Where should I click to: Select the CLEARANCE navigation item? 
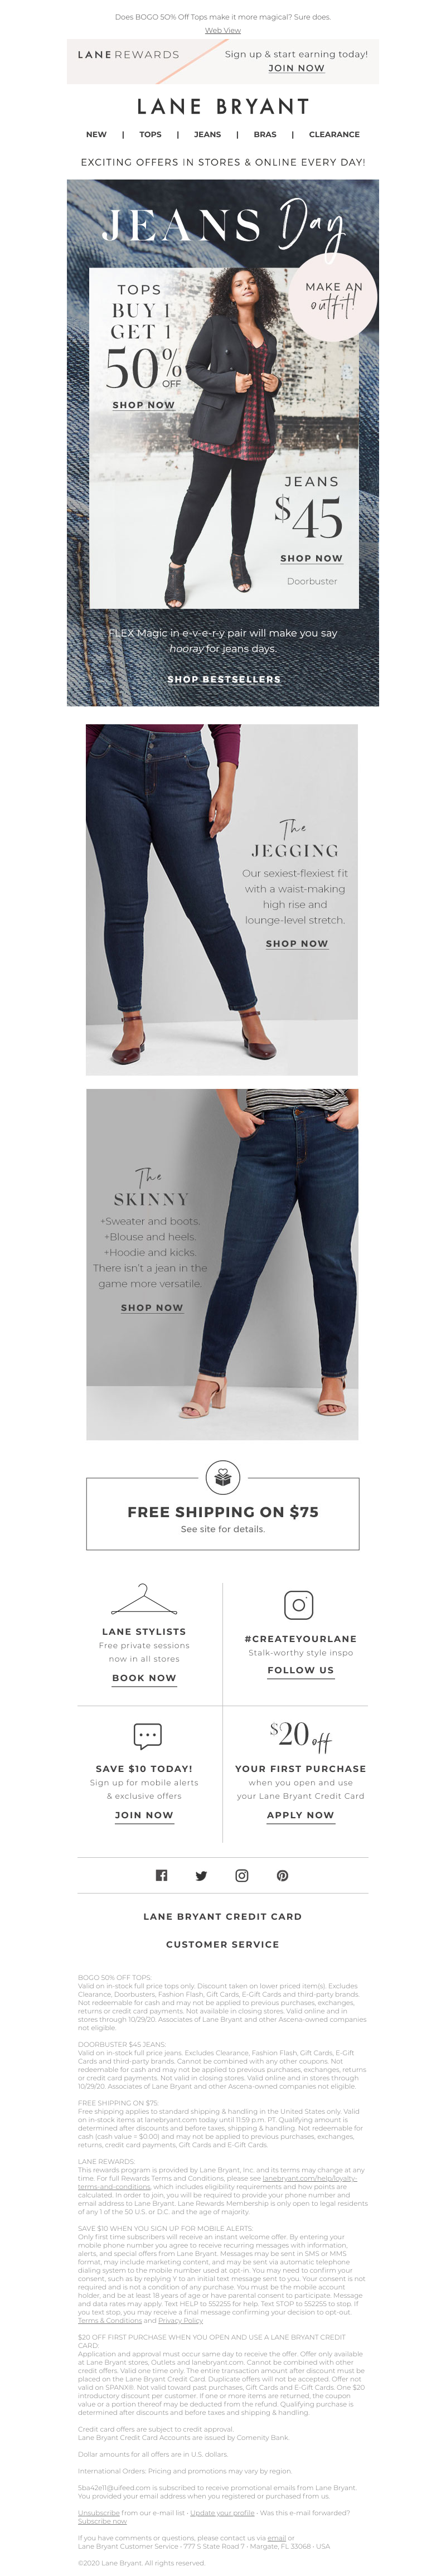334,134
